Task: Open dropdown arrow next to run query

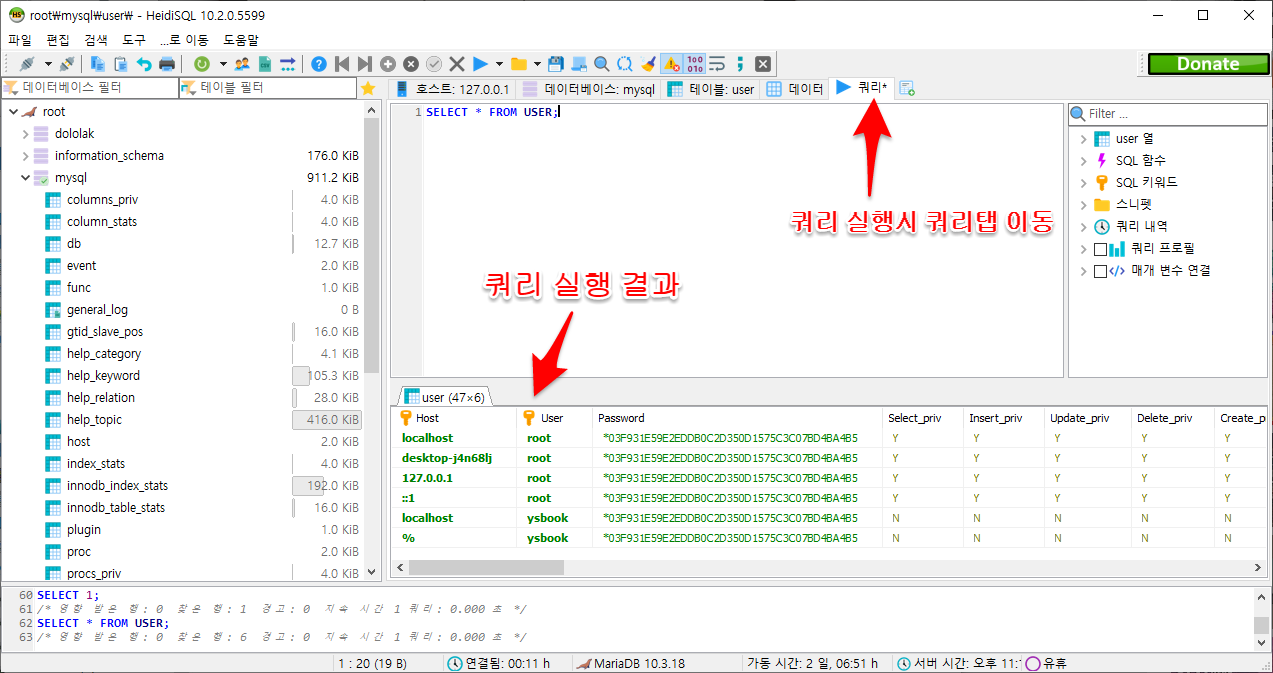Action: point(500,64)
